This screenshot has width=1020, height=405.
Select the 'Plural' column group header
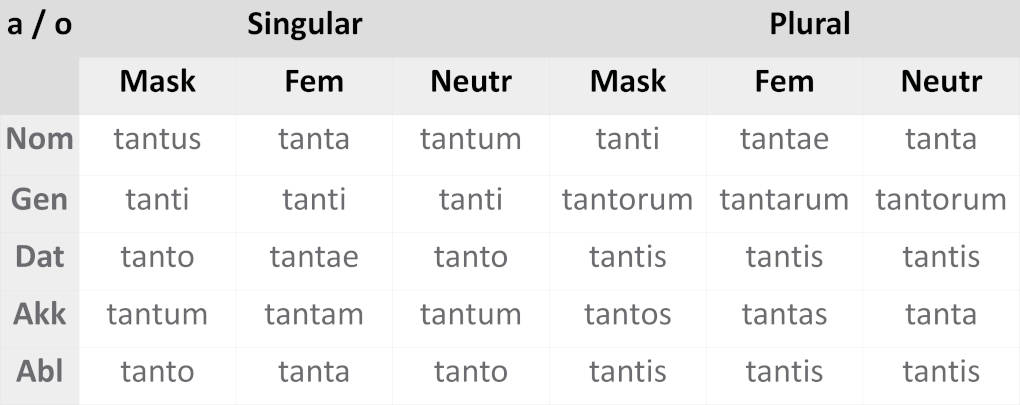pos(809,25)
